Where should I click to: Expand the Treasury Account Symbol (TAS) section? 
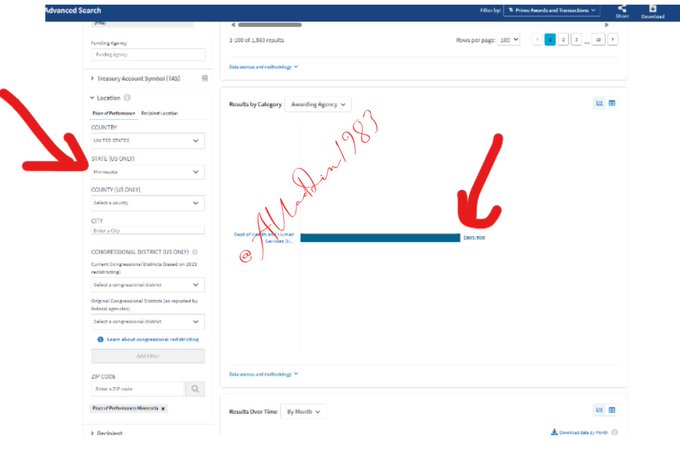point(145,77)
